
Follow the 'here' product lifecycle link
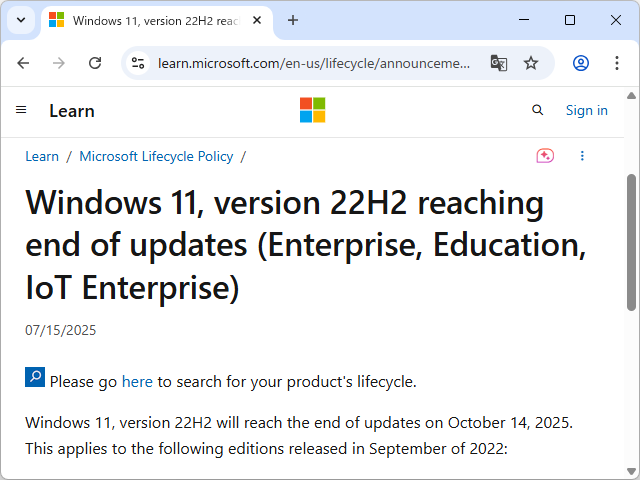coord(137,381)
